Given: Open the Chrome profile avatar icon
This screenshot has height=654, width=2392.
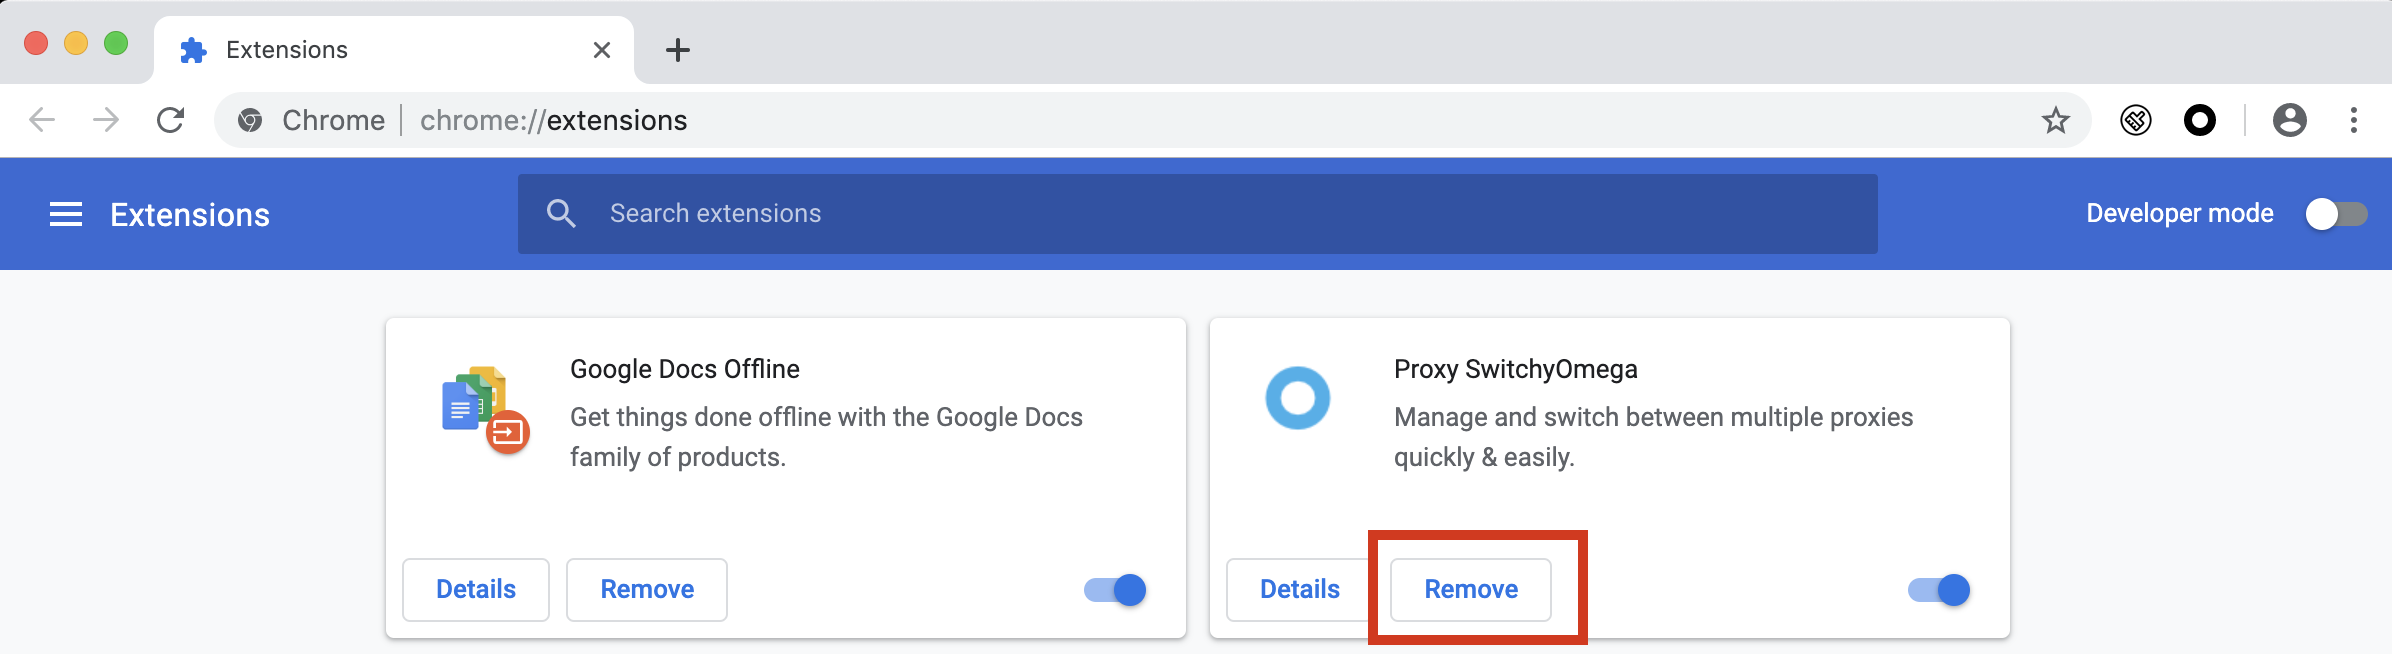Looking at the screenshot, I should pos(2290,120).
